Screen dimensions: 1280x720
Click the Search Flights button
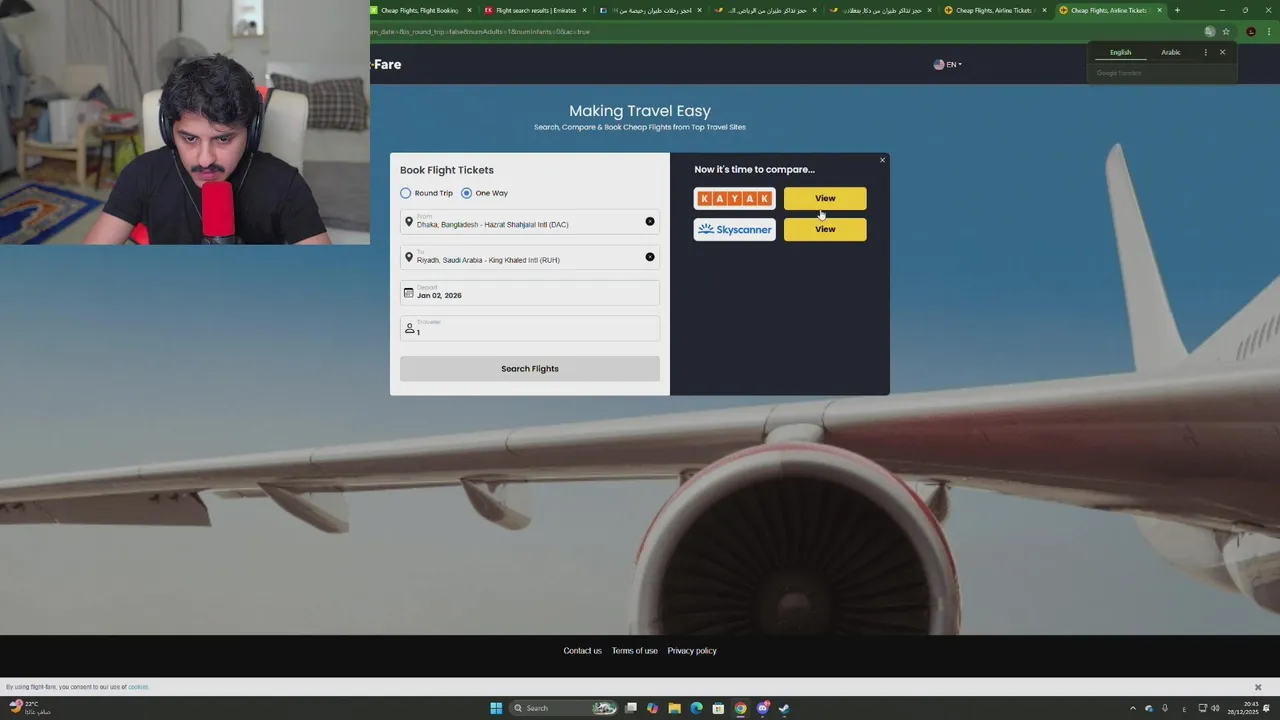click(530, 369)
